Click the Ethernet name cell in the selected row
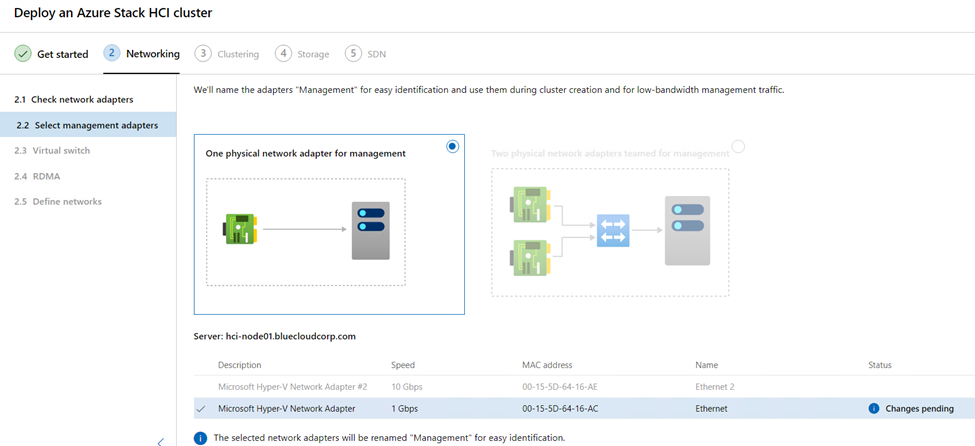This screenshot has height=446, width=975. (711, 409)
